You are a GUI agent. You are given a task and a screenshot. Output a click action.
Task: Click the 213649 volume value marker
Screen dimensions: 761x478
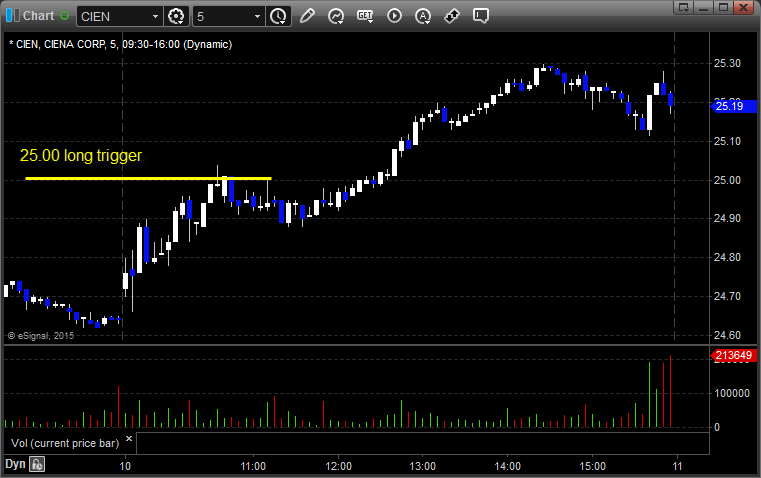click(x=734, y=355)
